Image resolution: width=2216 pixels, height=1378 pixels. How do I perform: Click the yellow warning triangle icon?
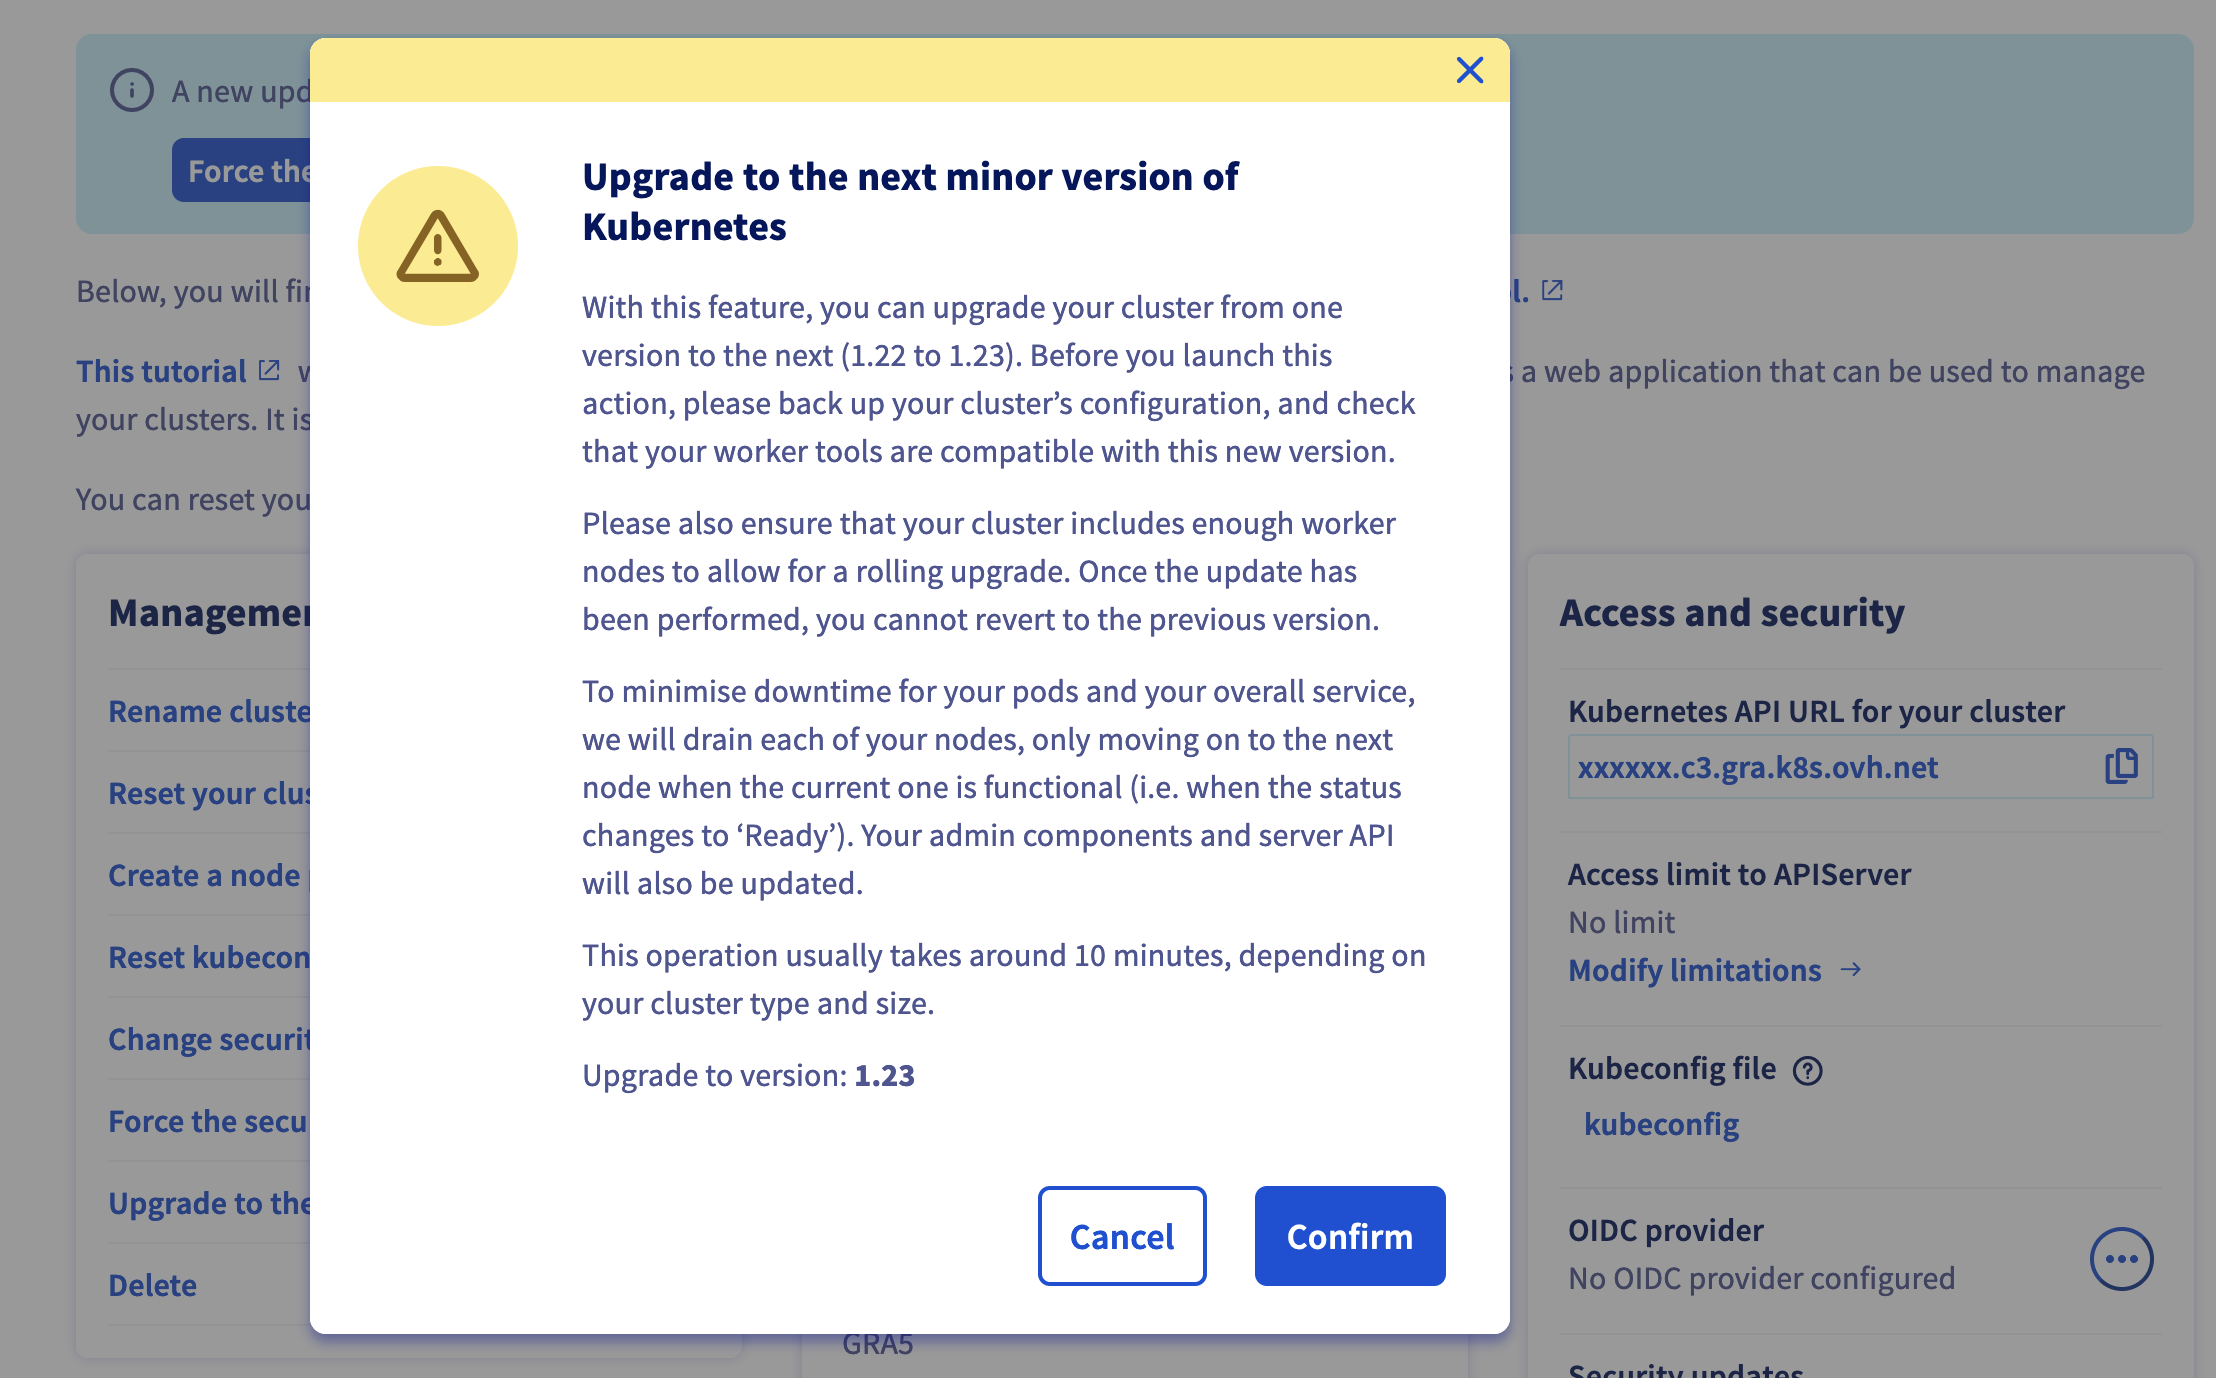click(438, 246)
